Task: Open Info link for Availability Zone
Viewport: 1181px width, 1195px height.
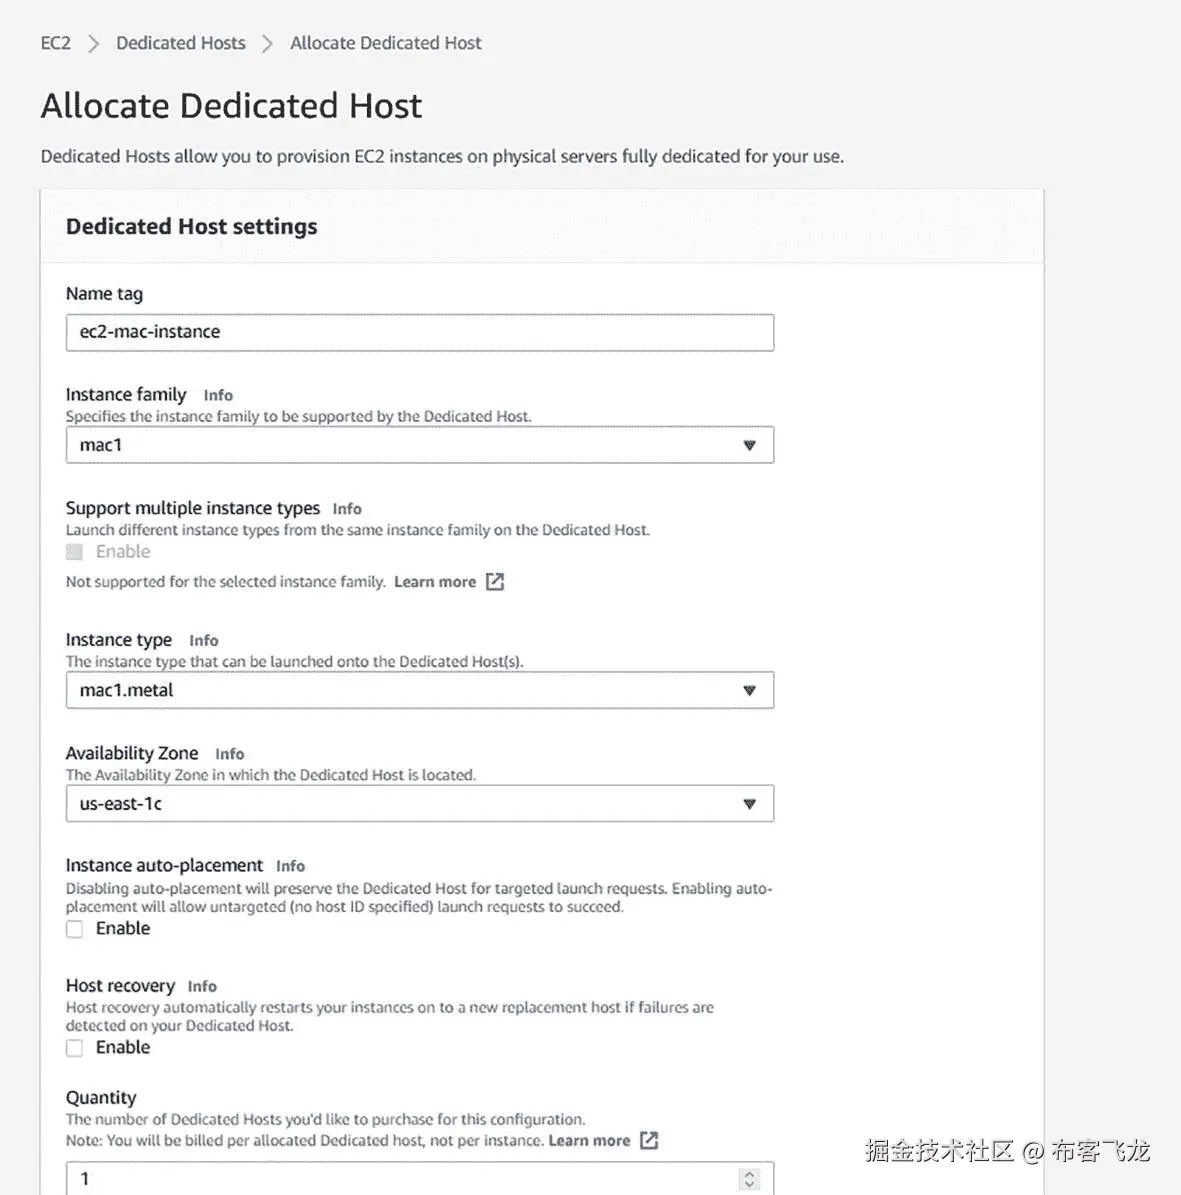Action: [x=229, y=754]
